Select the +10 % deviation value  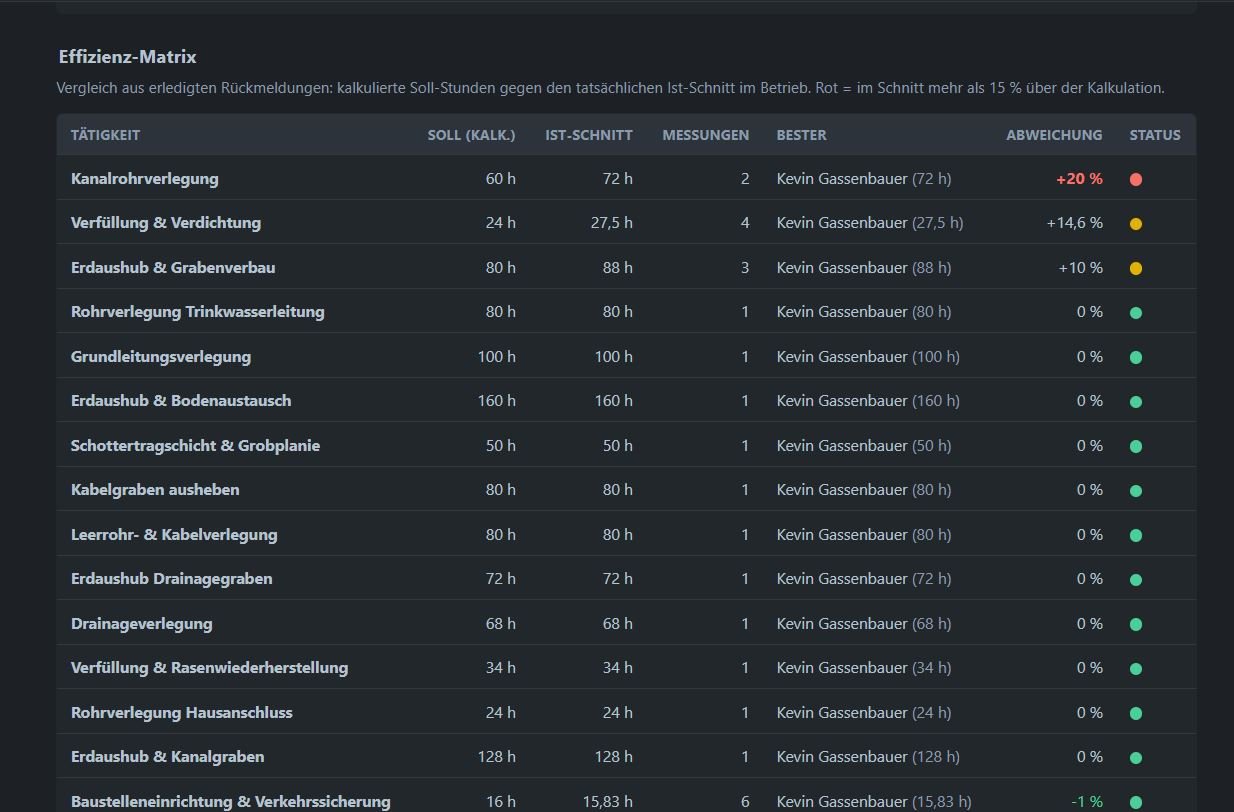pos(1081,268)
